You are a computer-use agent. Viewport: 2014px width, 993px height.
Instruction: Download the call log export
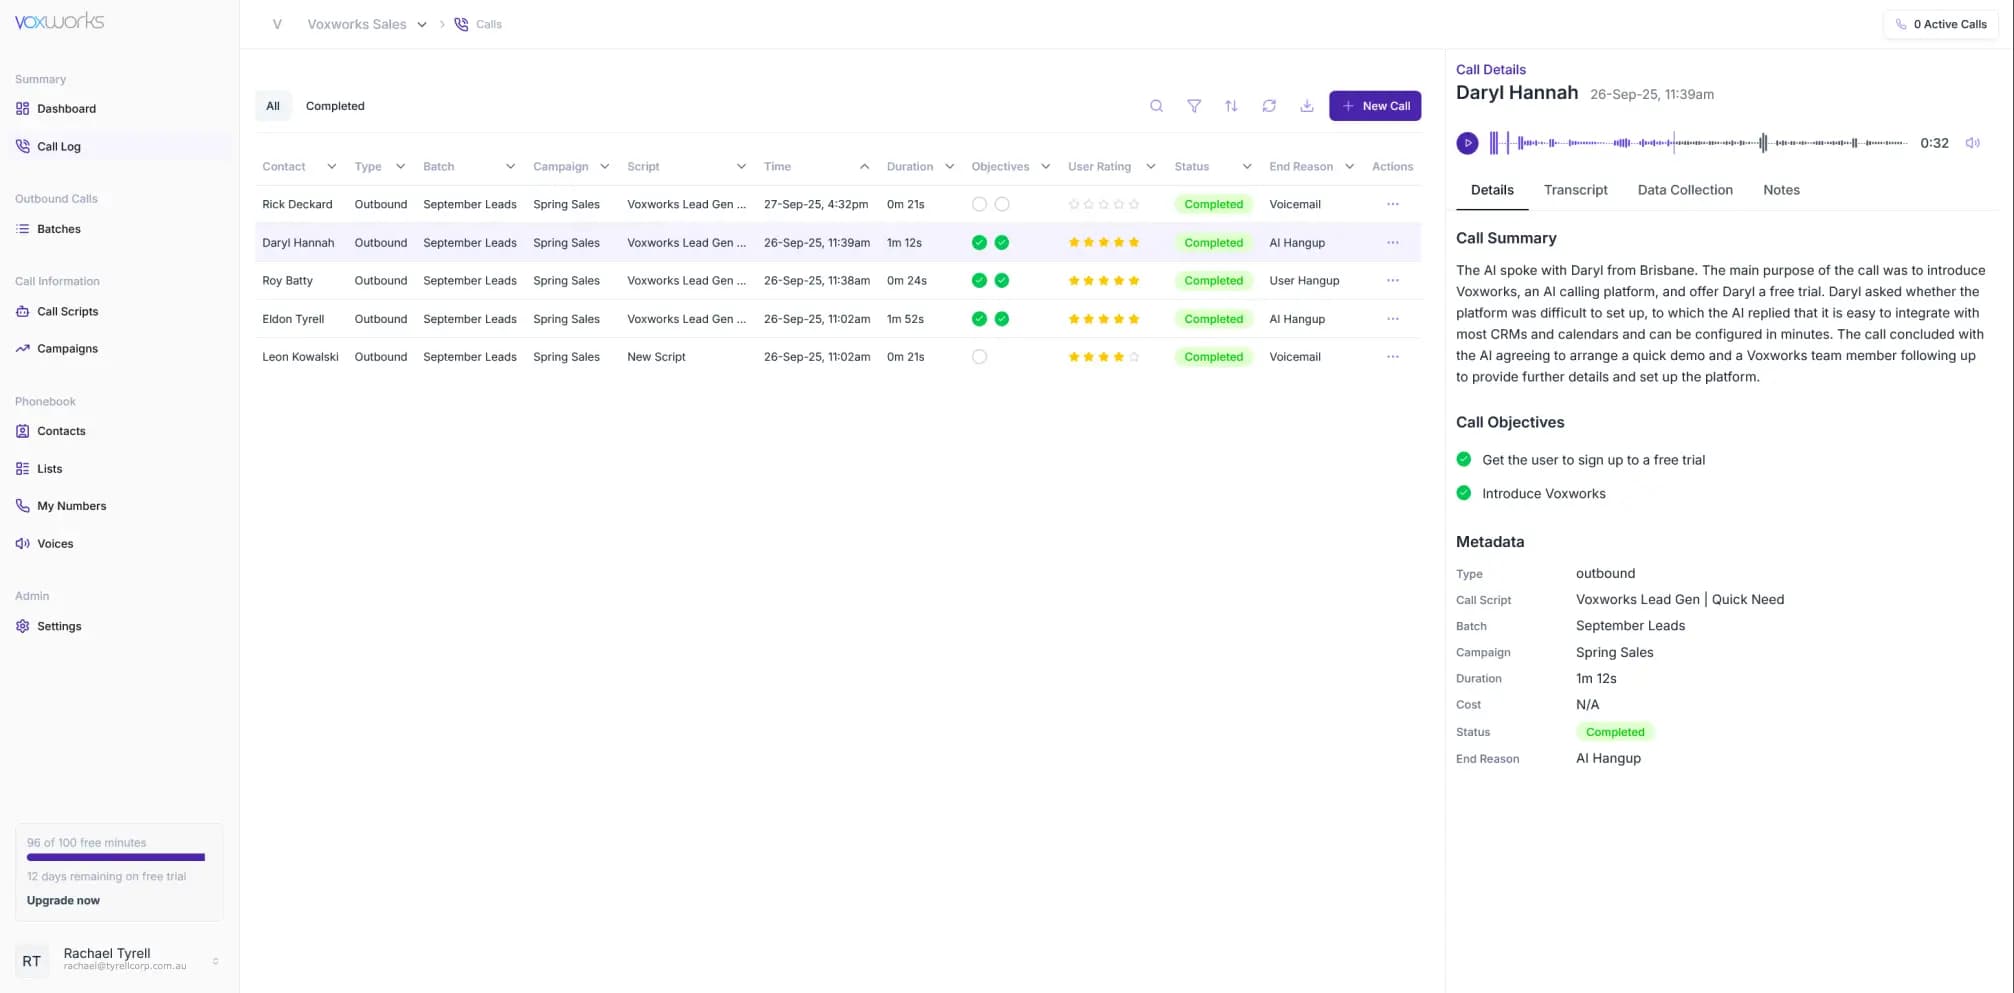tap(1306, 106)
